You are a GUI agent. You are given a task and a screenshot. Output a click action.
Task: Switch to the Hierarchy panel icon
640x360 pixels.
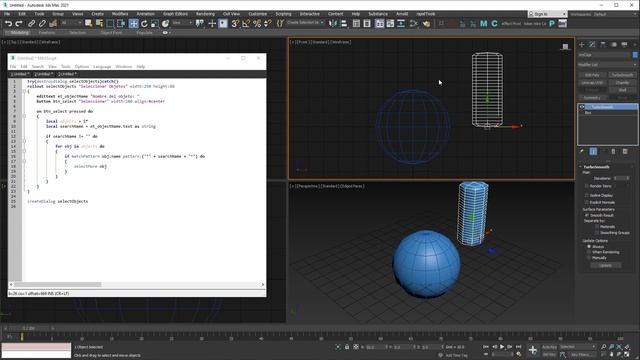click(x=603, y=44)
